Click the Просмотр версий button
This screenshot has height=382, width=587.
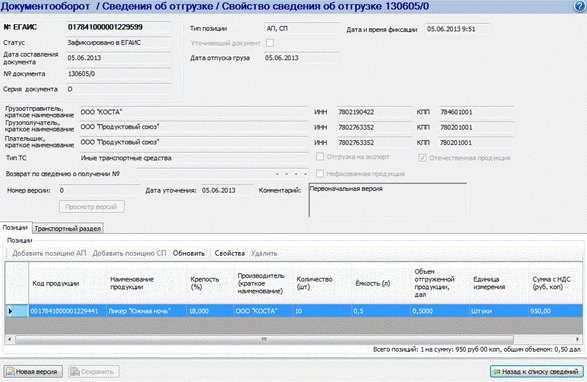pos(92,207)
